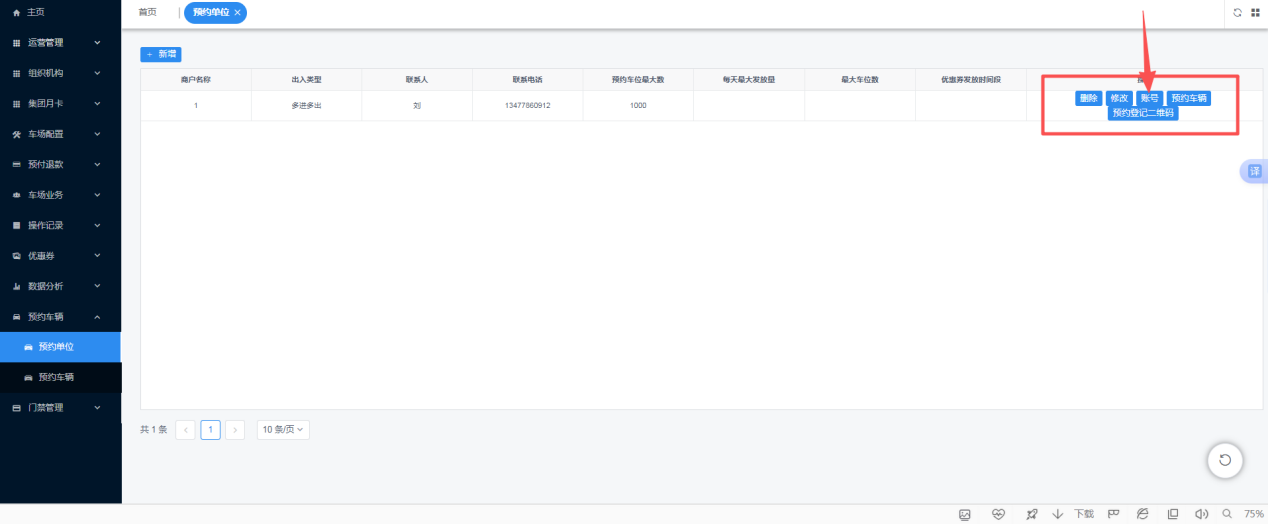Click the home icon beside 主页

point(16,12)
